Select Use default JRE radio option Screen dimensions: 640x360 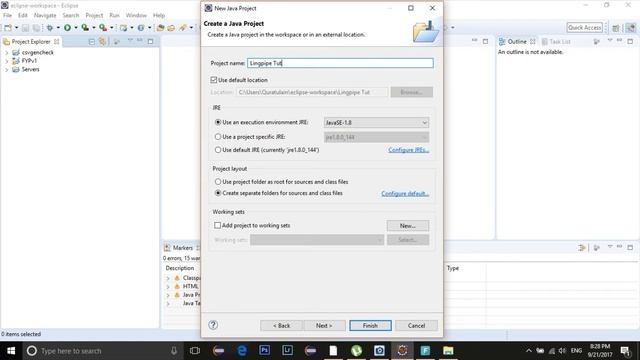(218, 150)
